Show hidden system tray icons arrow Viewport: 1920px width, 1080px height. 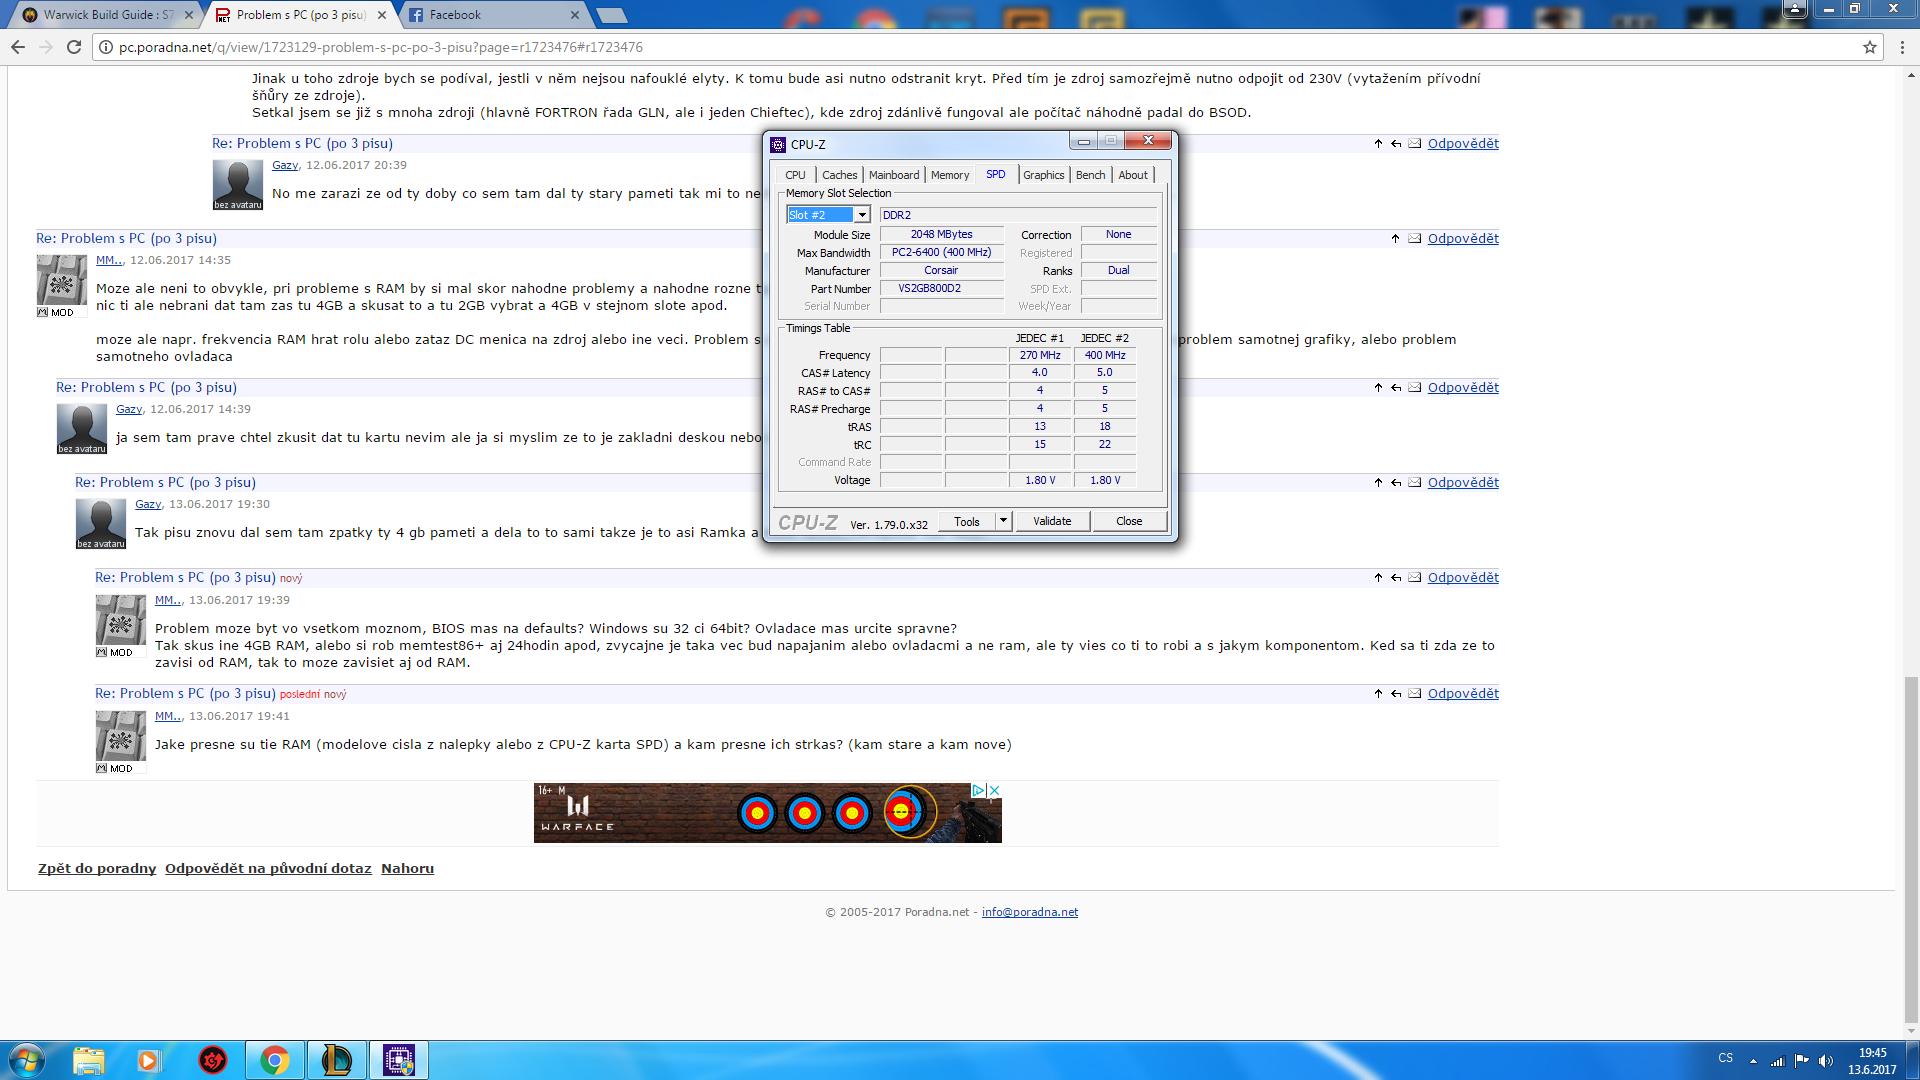point(1753,1060)
